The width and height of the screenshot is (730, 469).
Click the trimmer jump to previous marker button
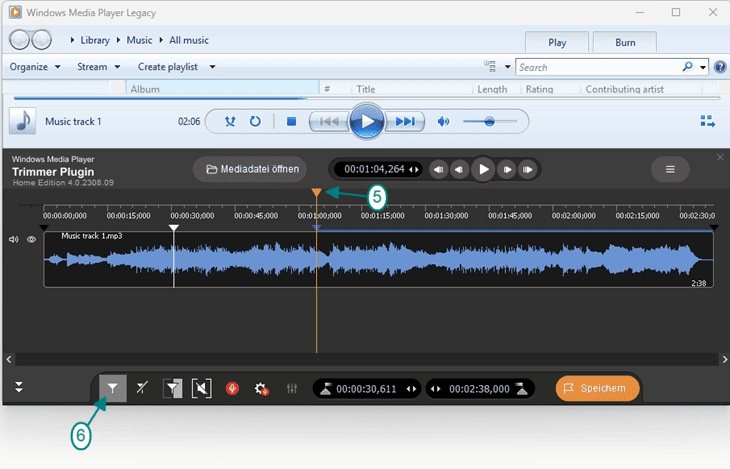tap(438, 170)
